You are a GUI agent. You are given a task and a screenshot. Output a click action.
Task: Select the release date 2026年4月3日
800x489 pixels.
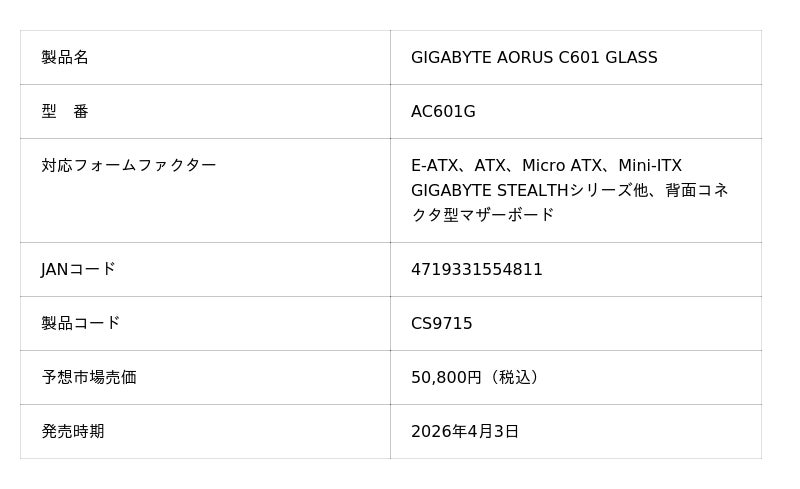pos(464,432)
